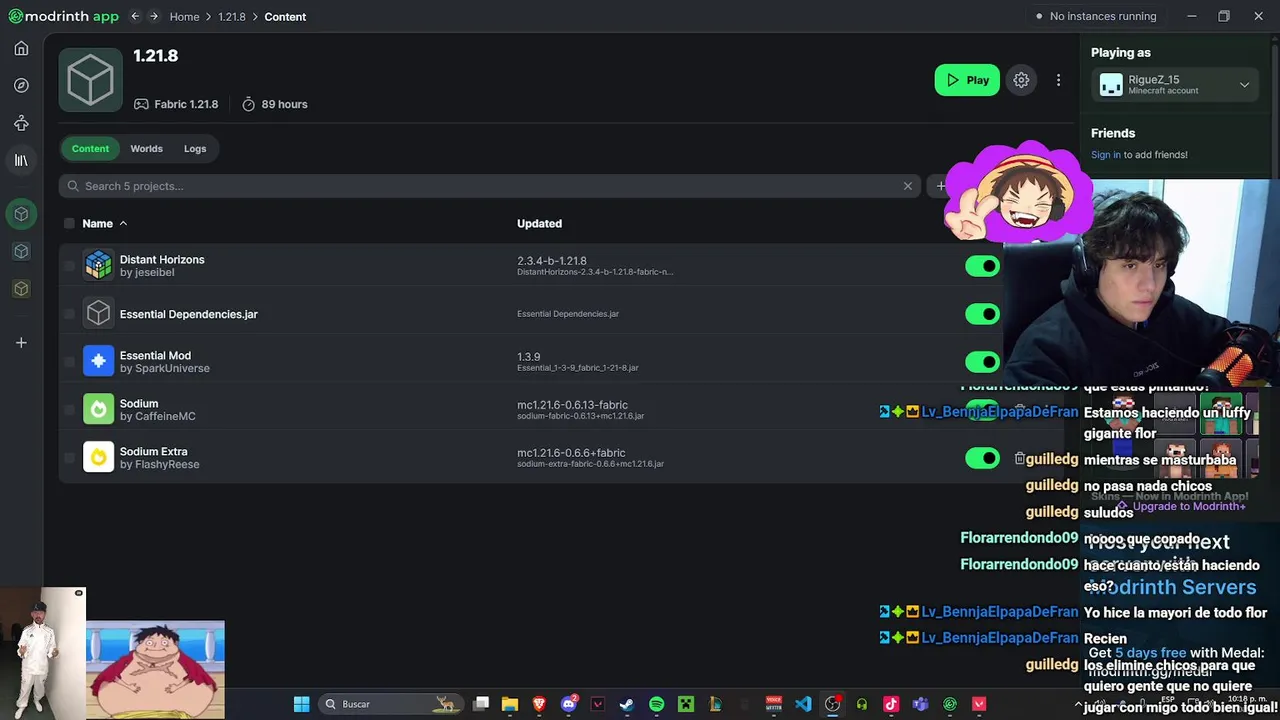Switch to the Content tab
The image size is (1280, 720).
click(x=90, y=149)
